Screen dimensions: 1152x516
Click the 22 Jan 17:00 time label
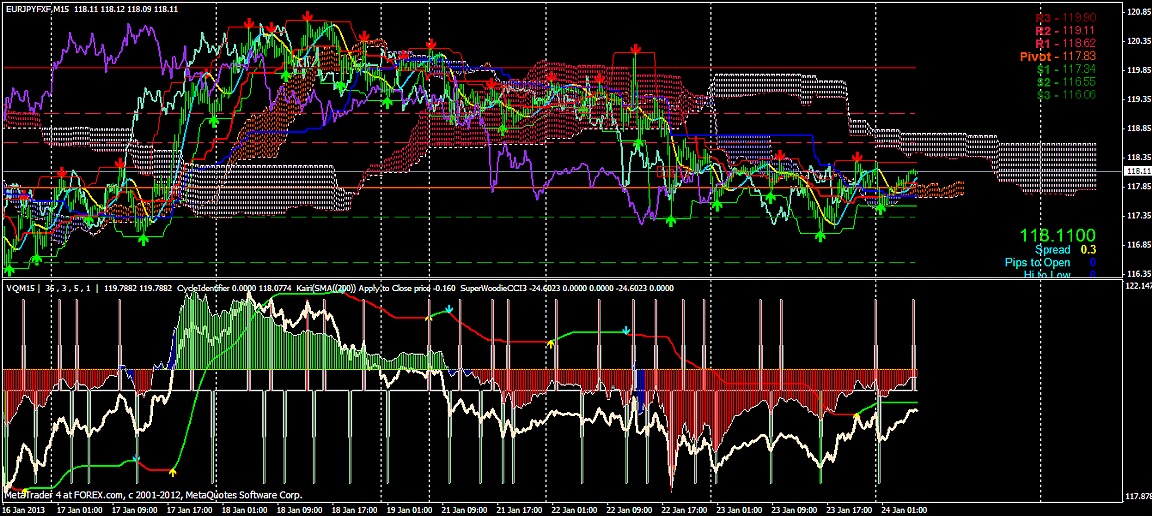pyautogui.click(x=683, y=509)
